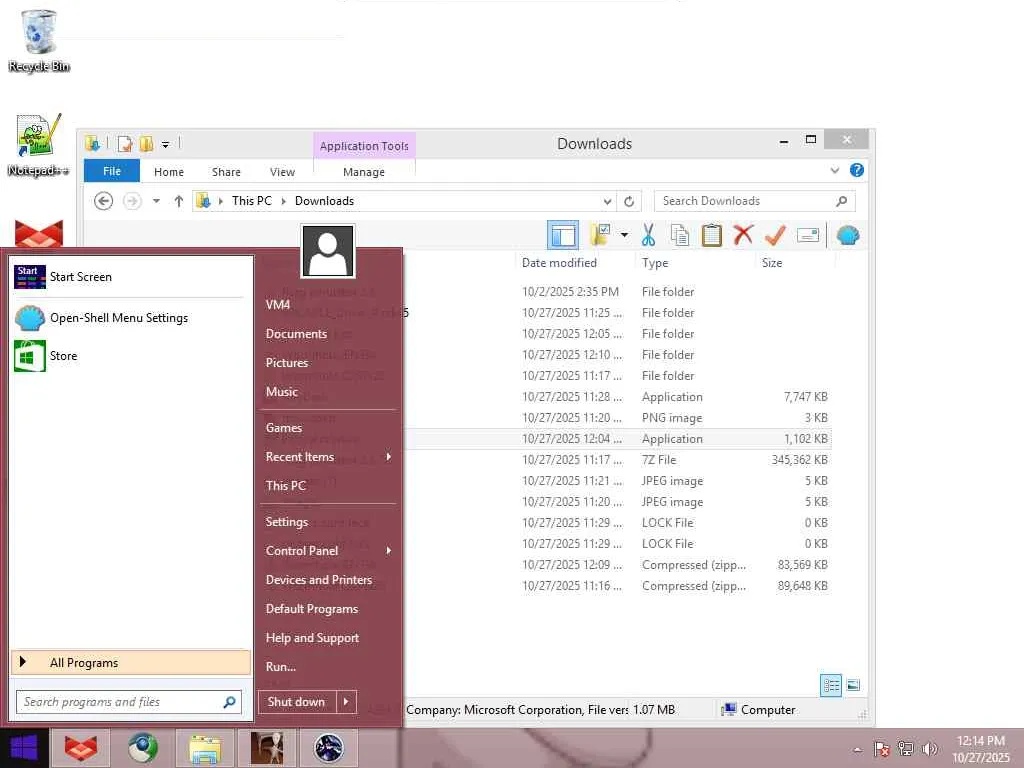This screenshot has width=1024, height=768.
Task: Open the Chromium browser taskbar icon
Action: [143, 748]
